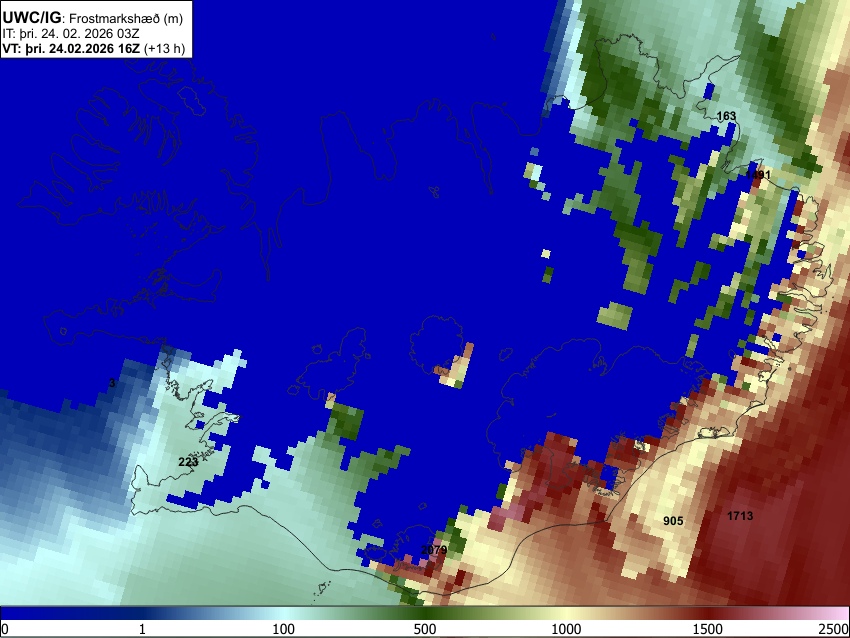Click the title text 'UWC/IG: Frostmarkshæð (m)'

pos(93,17)
